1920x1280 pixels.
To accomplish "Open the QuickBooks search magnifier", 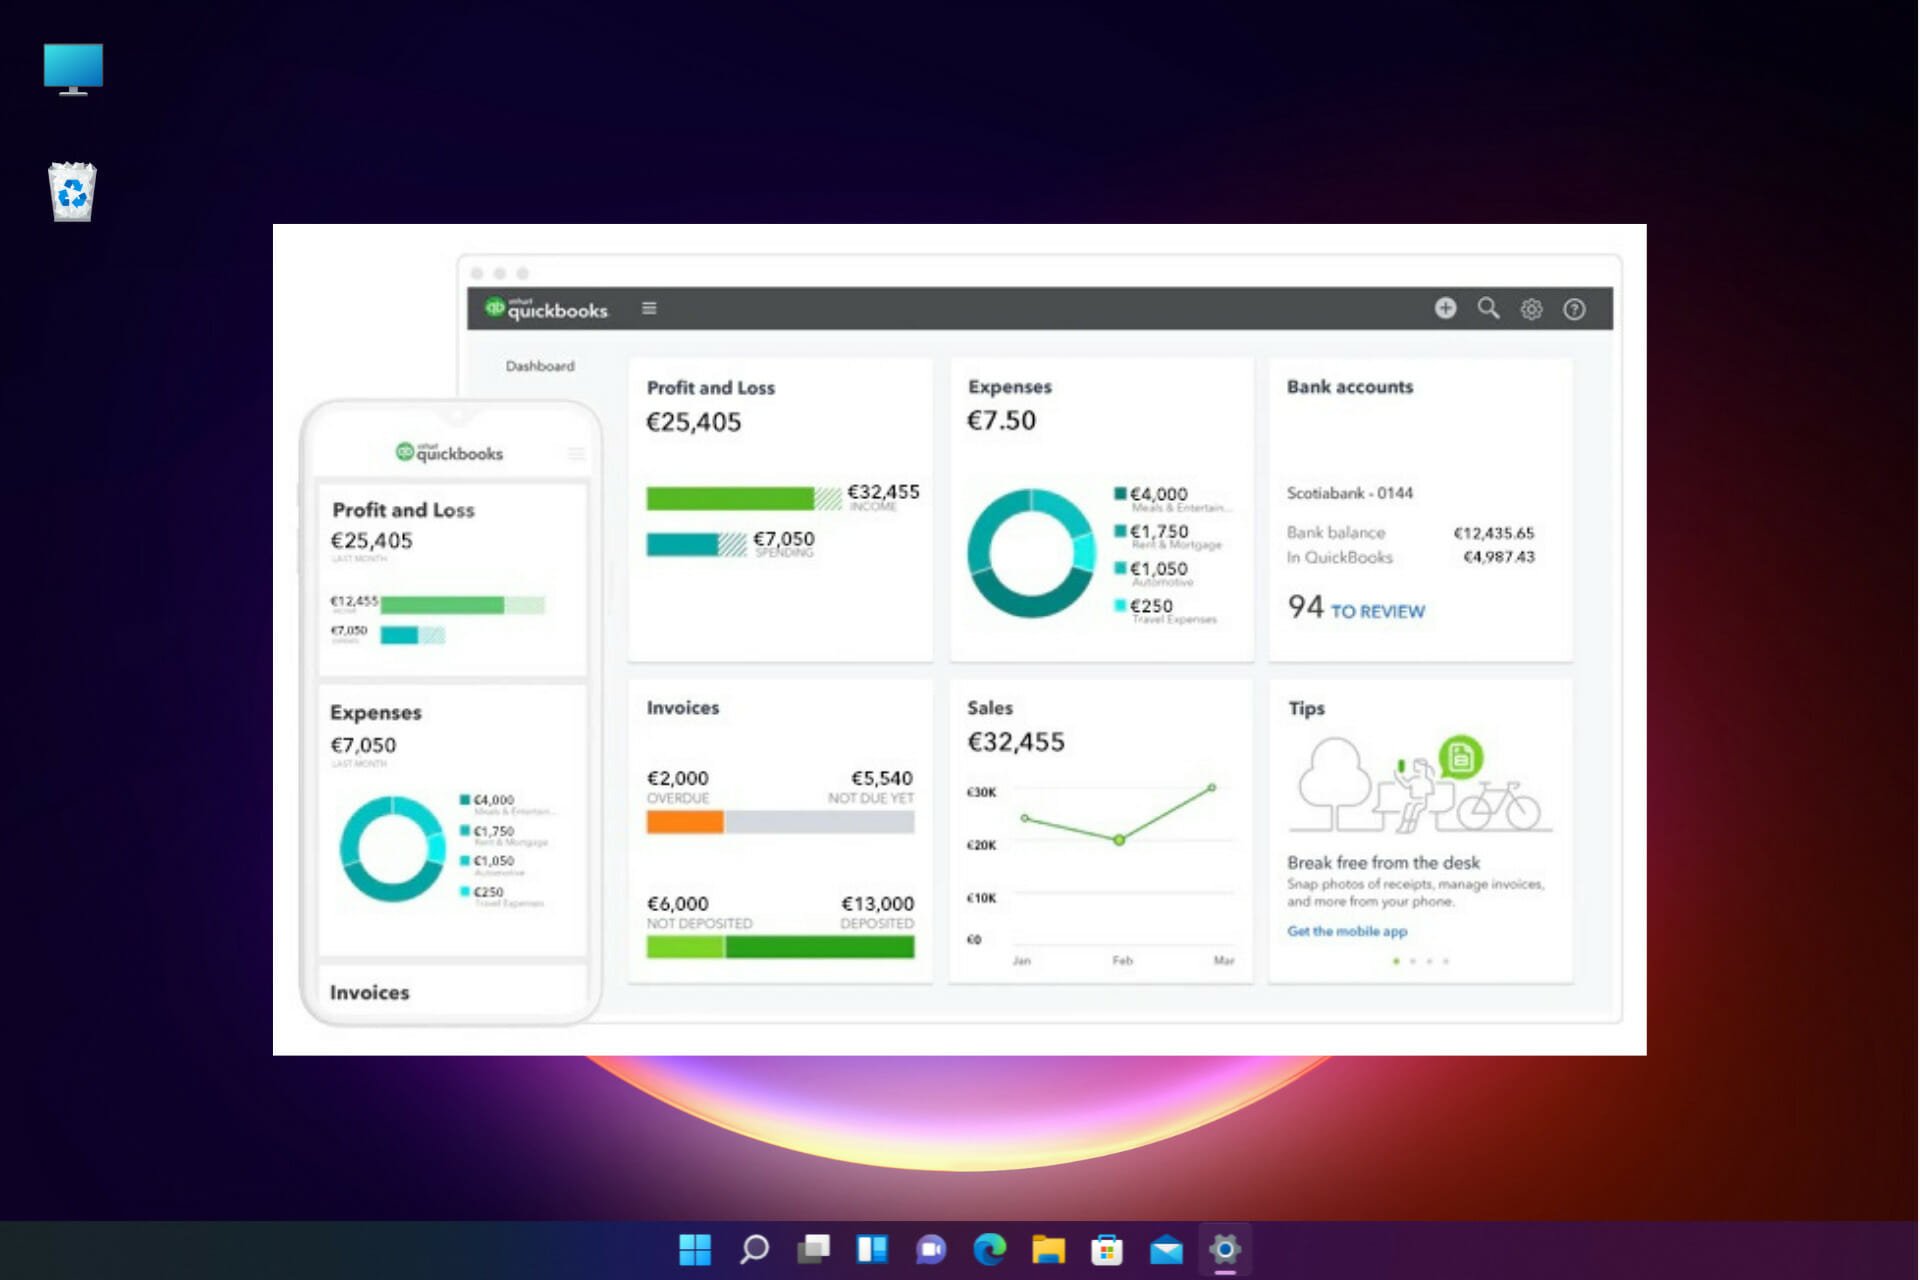I will (1488, 308).
